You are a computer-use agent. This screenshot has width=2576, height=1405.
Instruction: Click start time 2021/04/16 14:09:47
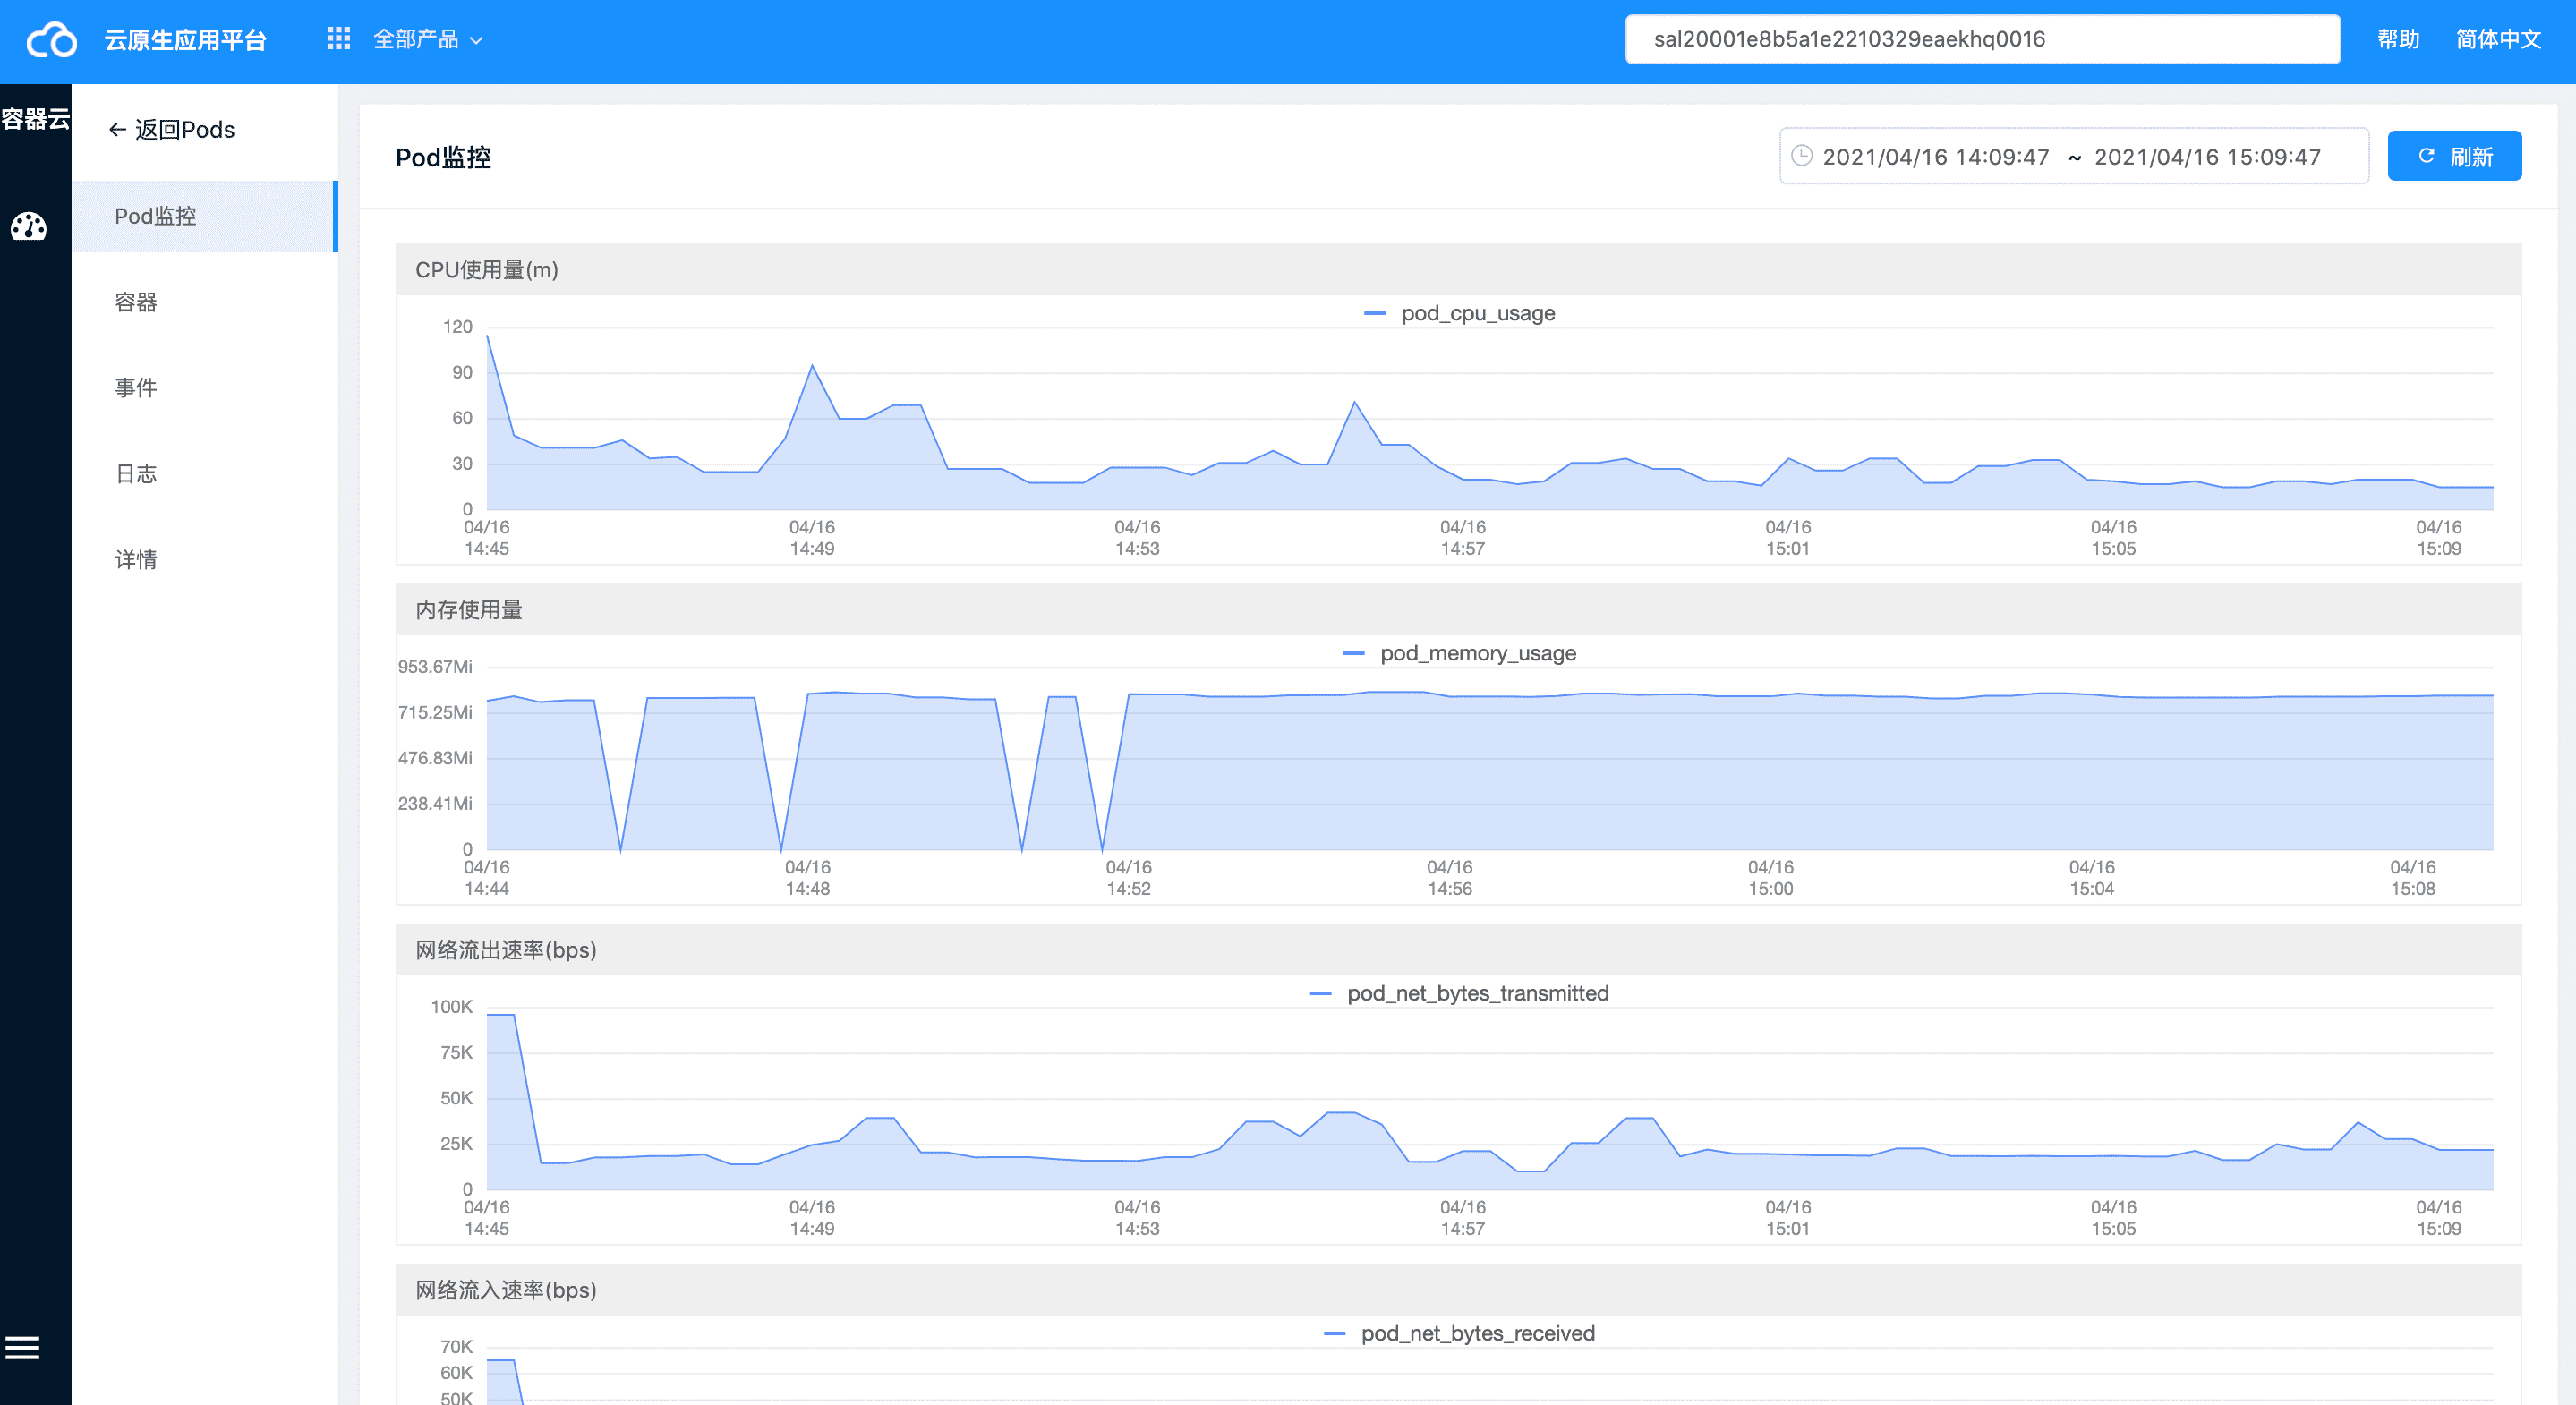point(1936,157)
